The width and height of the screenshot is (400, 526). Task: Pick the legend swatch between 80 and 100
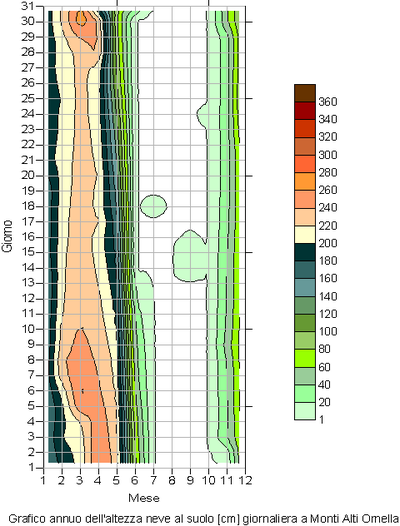tap(305, 340)
